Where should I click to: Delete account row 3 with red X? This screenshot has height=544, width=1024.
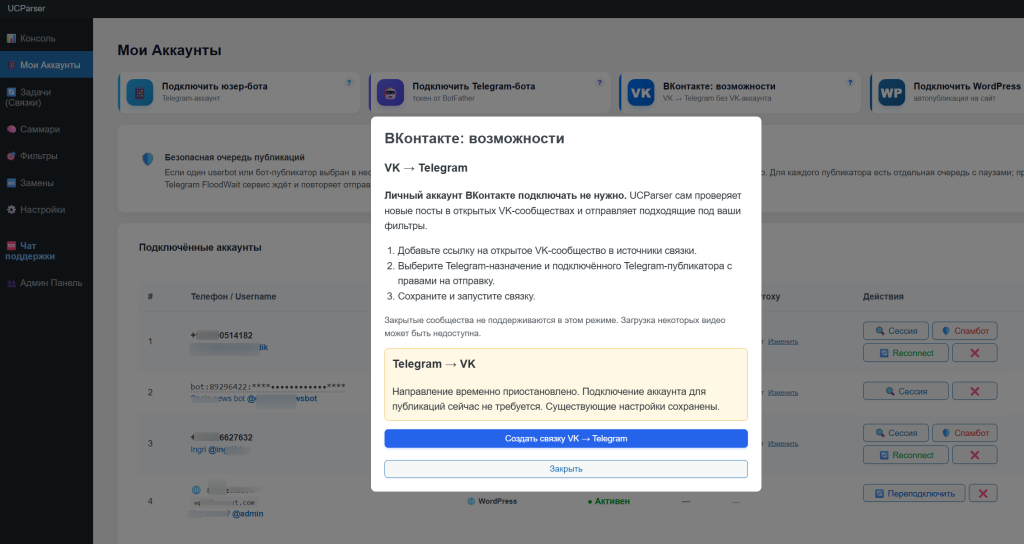click(x=974, y=455)
